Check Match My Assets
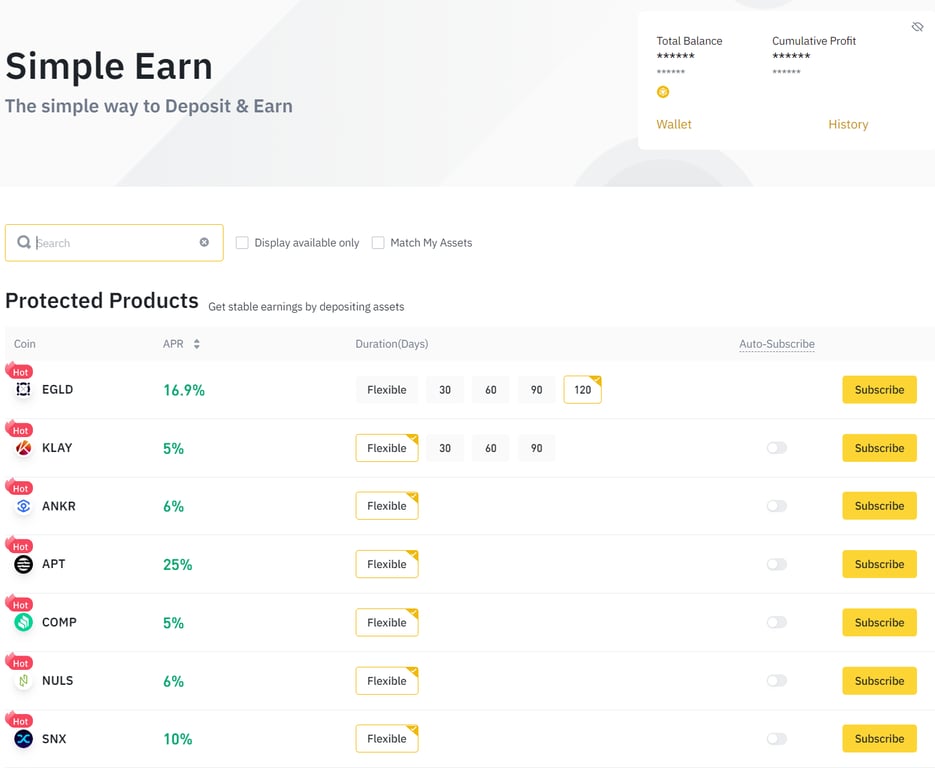935x768 pixels. (x=377, y=242)
